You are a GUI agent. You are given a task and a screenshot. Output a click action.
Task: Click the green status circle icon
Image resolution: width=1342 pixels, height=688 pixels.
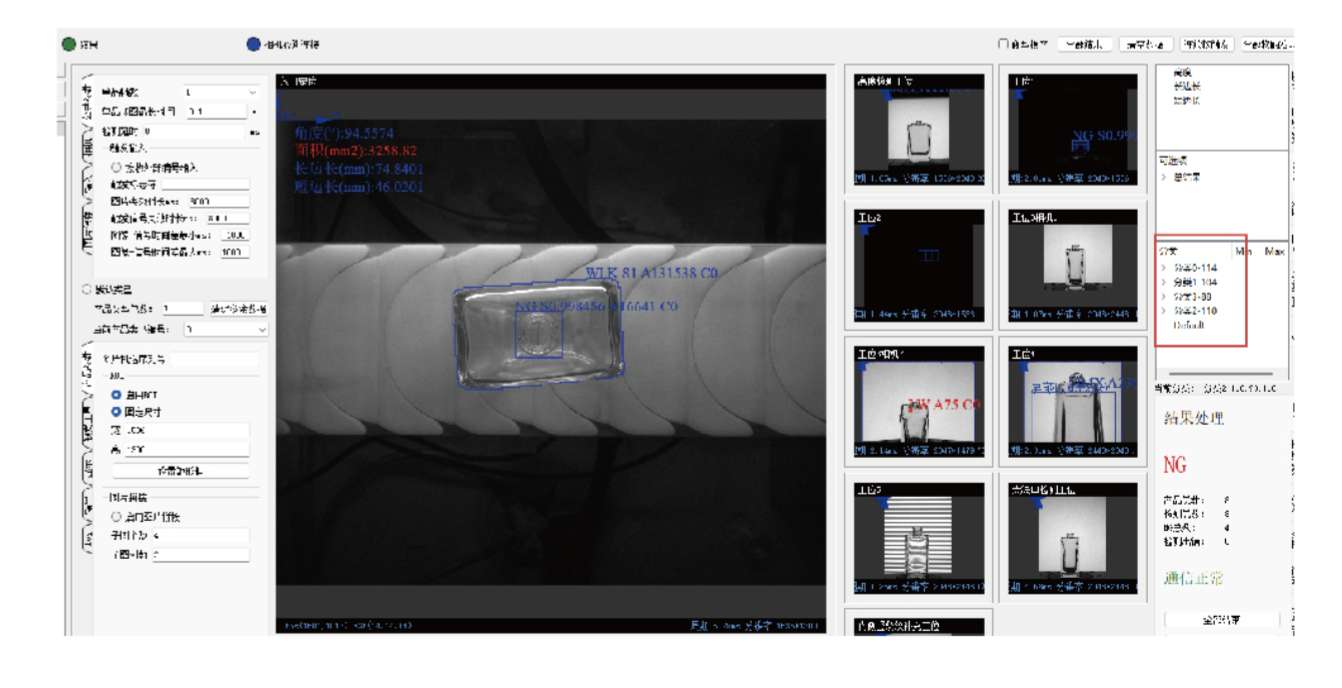[x=69, y=44]
